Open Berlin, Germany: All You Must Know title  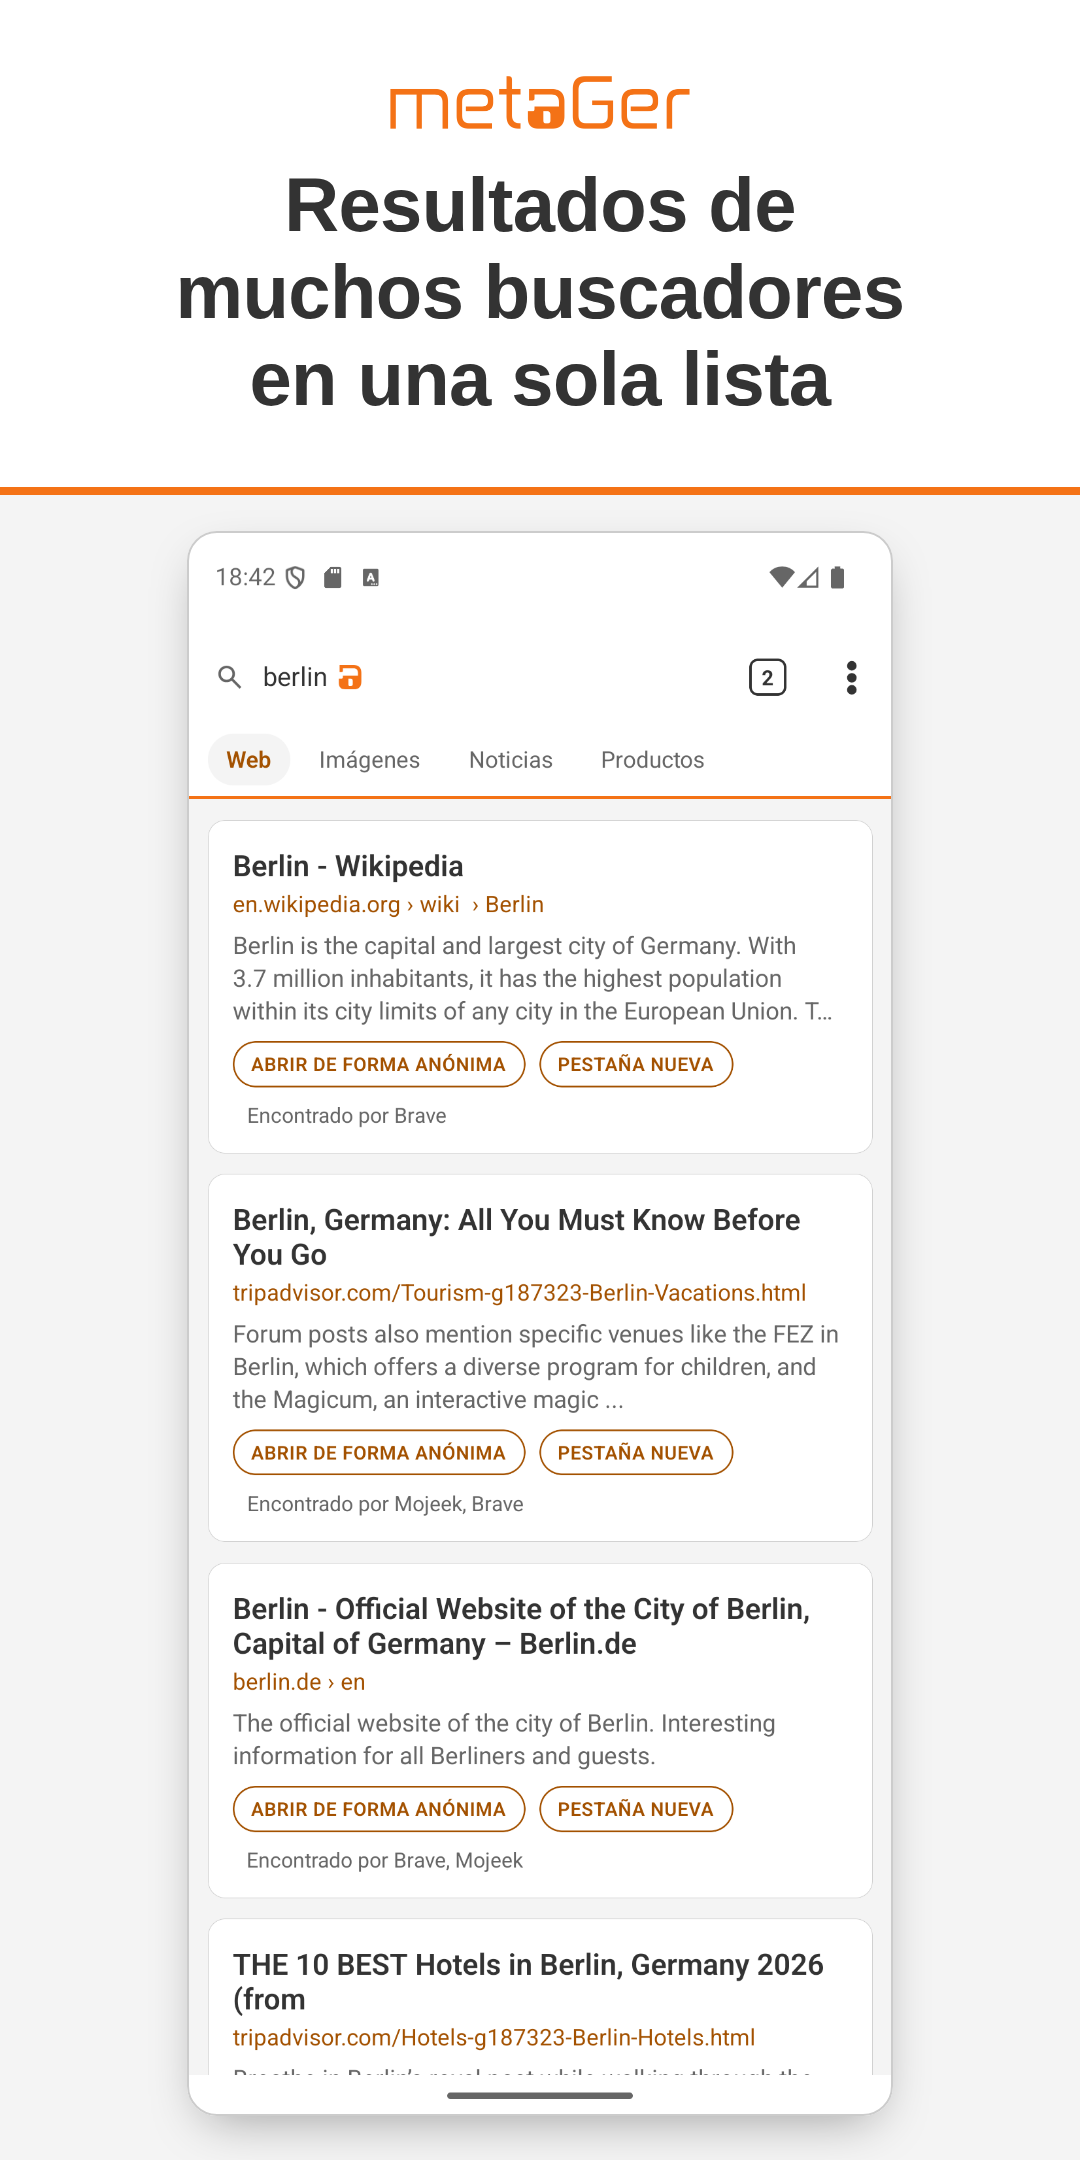[516, 1237]
